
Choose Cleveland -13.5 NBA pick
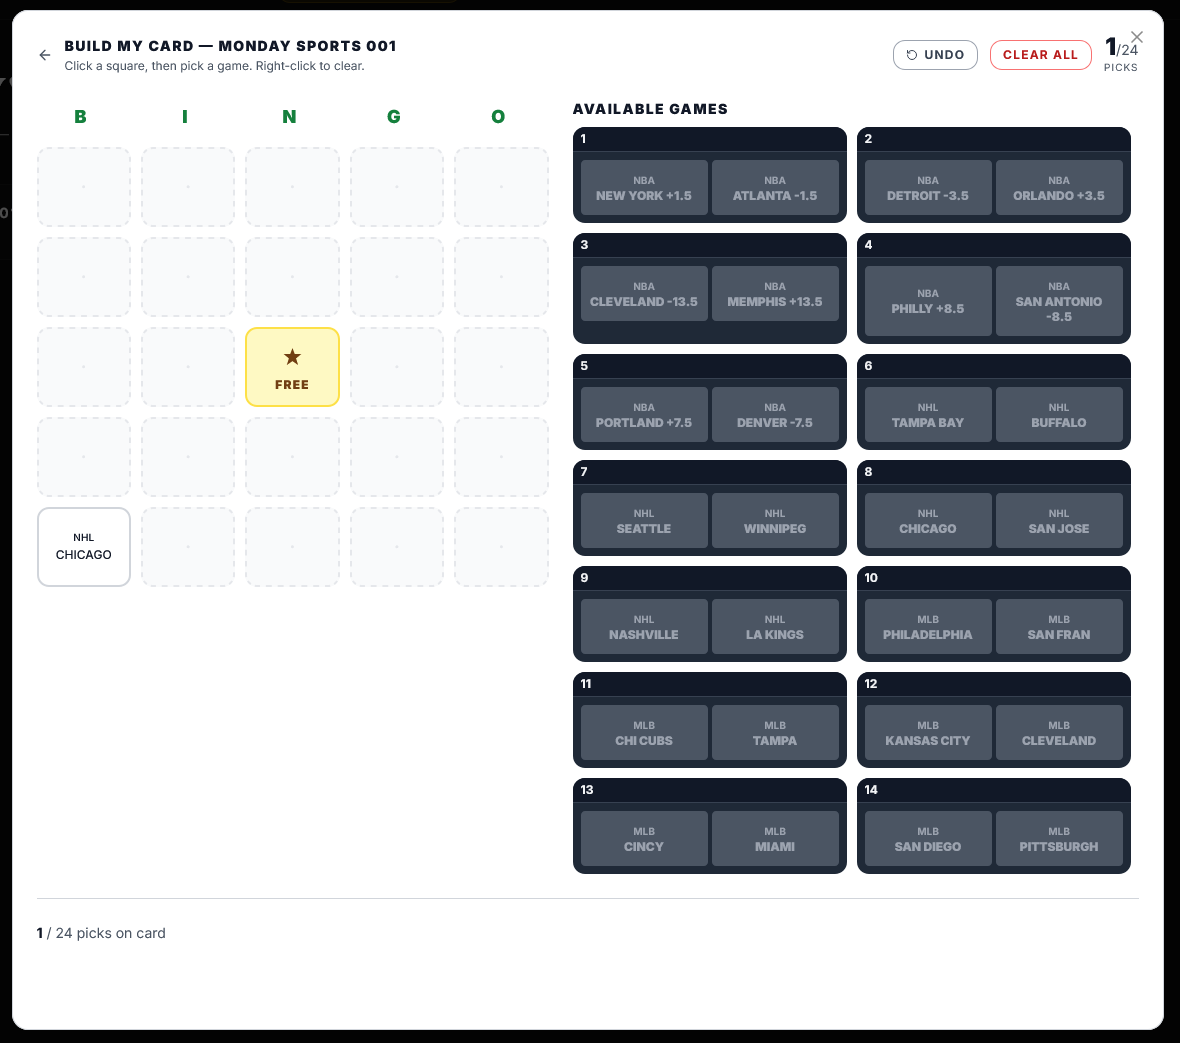coord(644,294)
